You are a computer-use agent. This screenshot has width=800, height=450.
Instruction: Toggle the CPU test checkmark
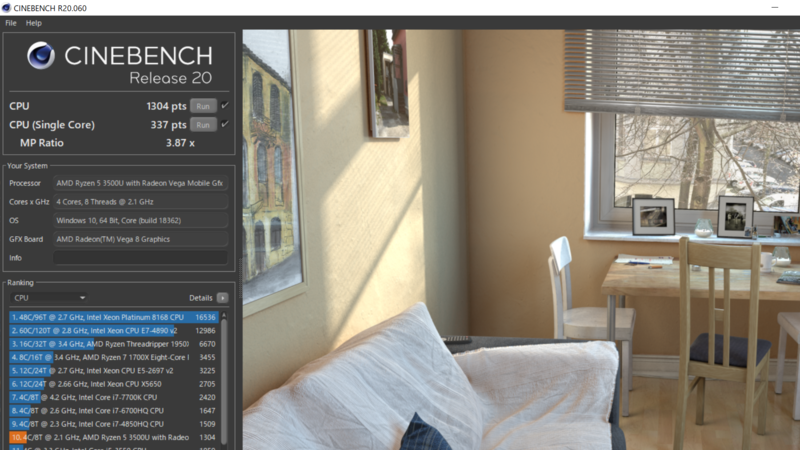pyautogui.click(x=225, y=106)
